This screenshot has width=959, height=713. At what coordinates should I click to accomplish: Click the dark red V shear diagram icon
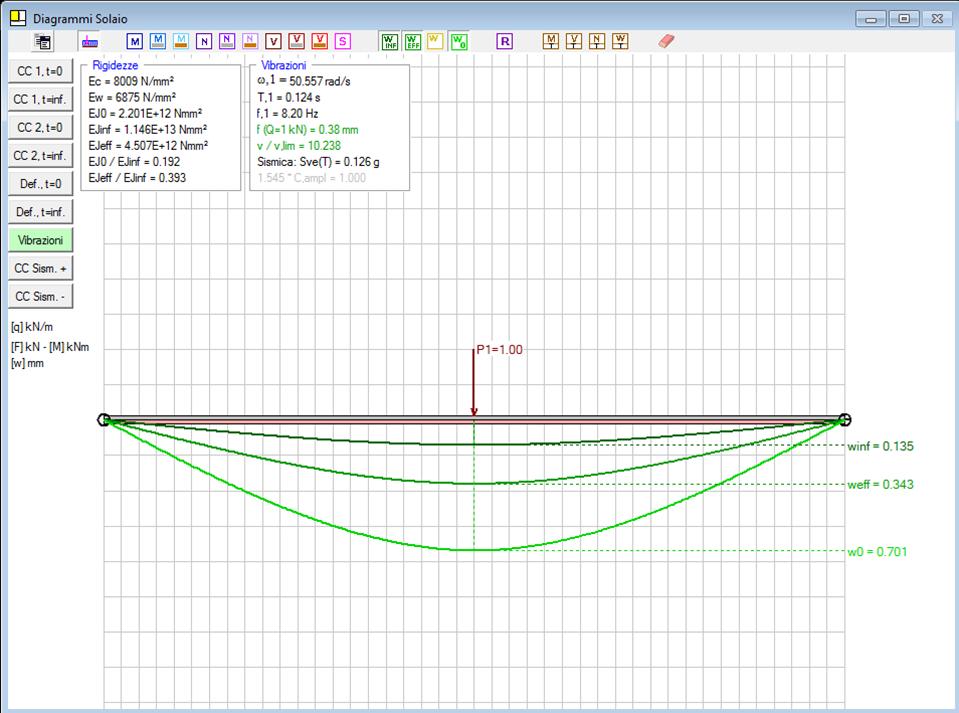pos(273,41)
